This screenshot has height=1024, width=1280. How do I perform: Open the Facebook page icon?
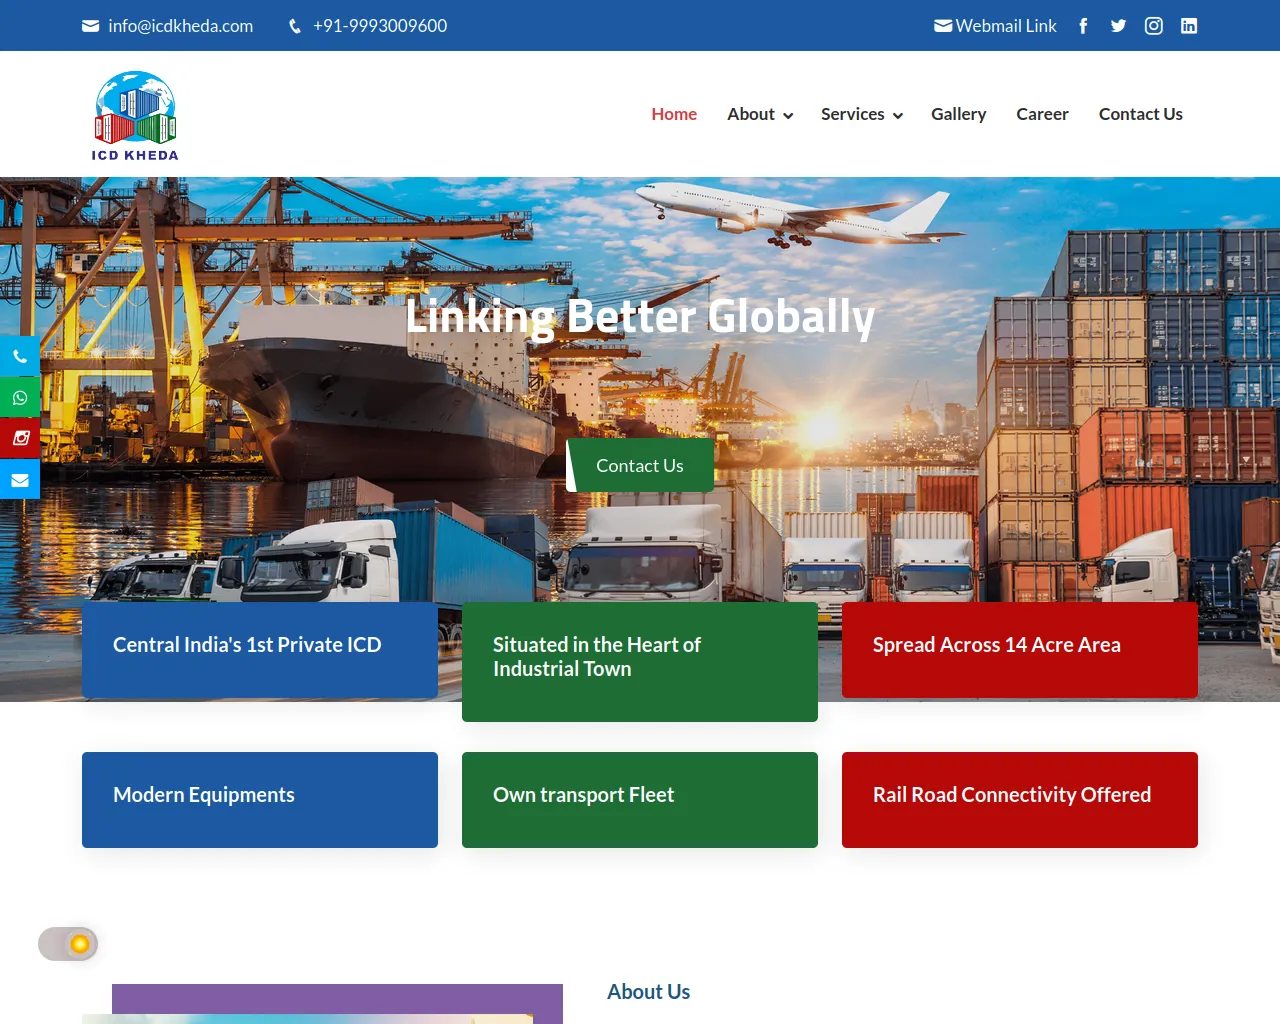click(x=1083, y=26)
